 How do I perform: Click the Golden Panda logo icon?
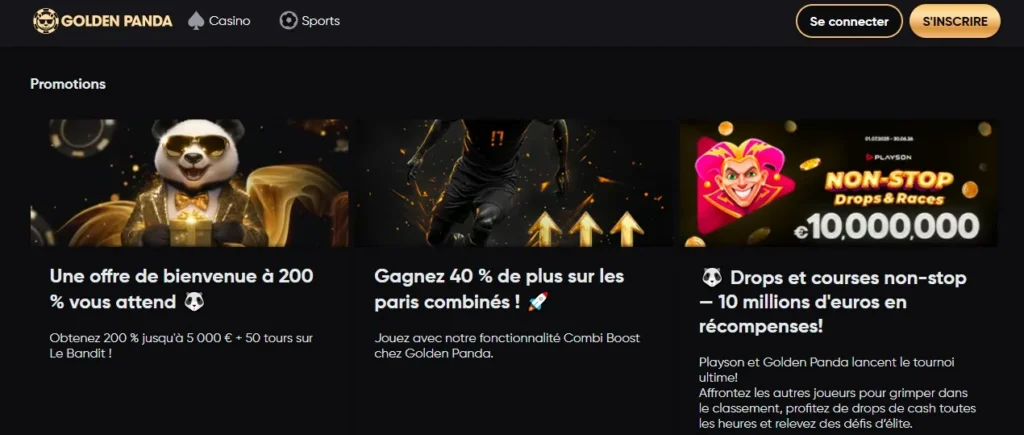46,21
